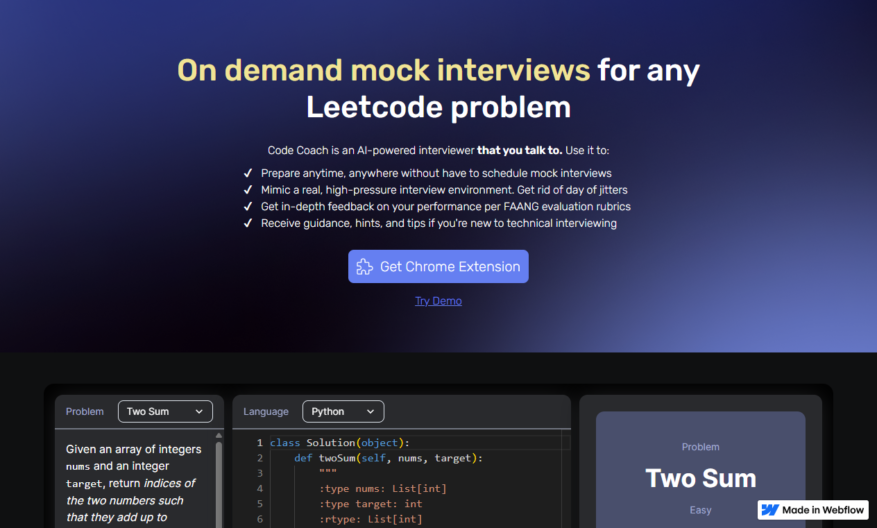Click the 'Prepare anytime, anywhere' bullet text

click(x=436, y=173)
